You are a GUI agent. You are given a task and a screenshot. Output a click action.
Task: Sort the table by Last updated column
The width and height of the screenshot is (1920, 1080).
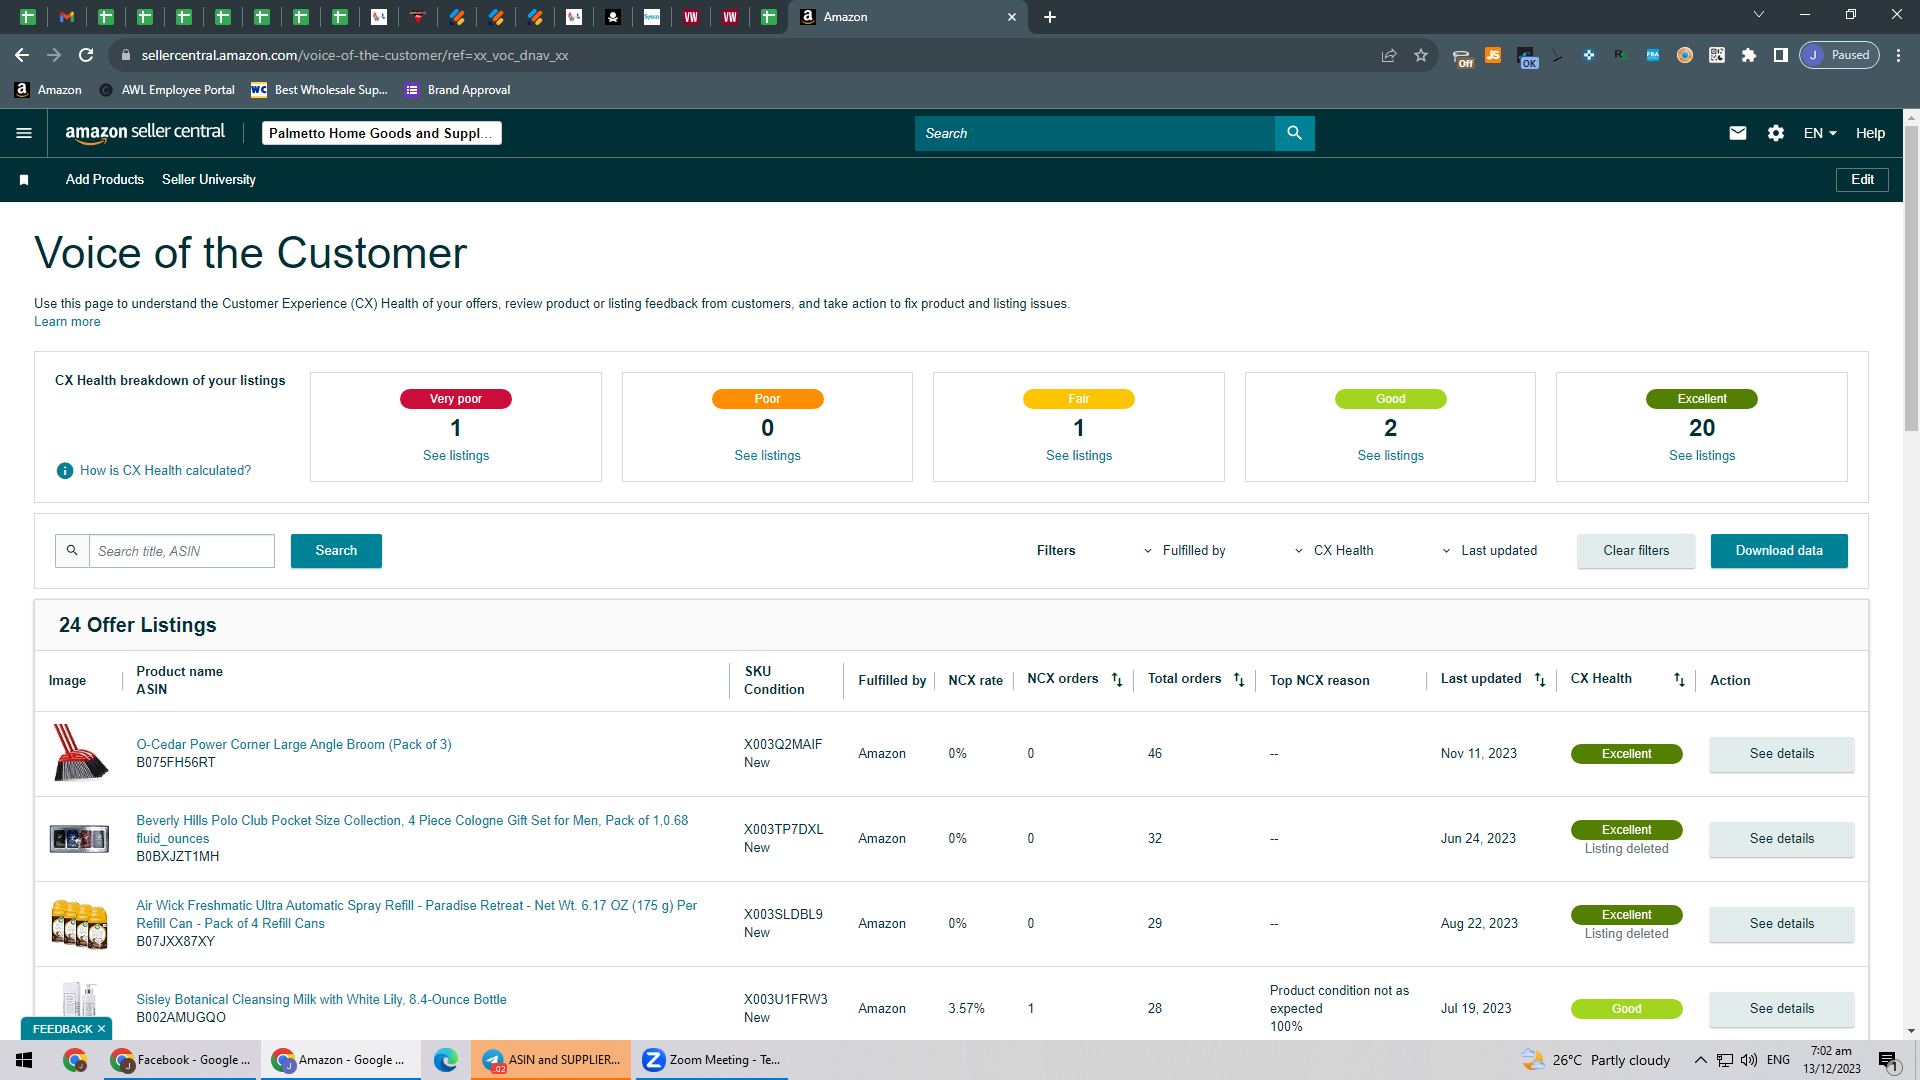pos(1540,680)
